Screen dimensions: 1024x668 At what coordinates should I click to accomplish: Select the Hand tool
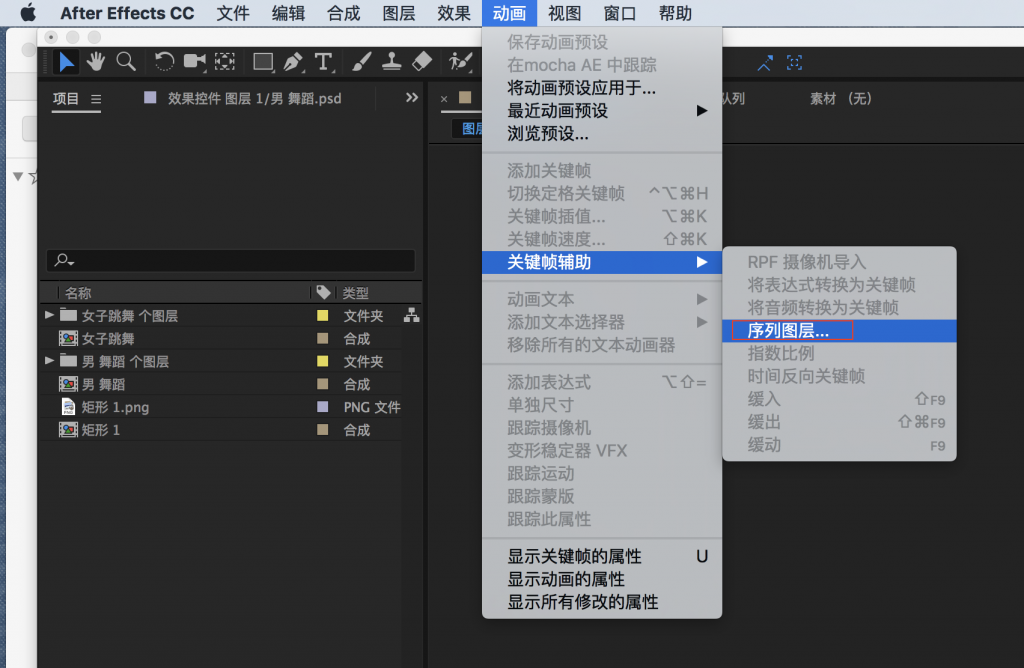[x=96, y=62]
